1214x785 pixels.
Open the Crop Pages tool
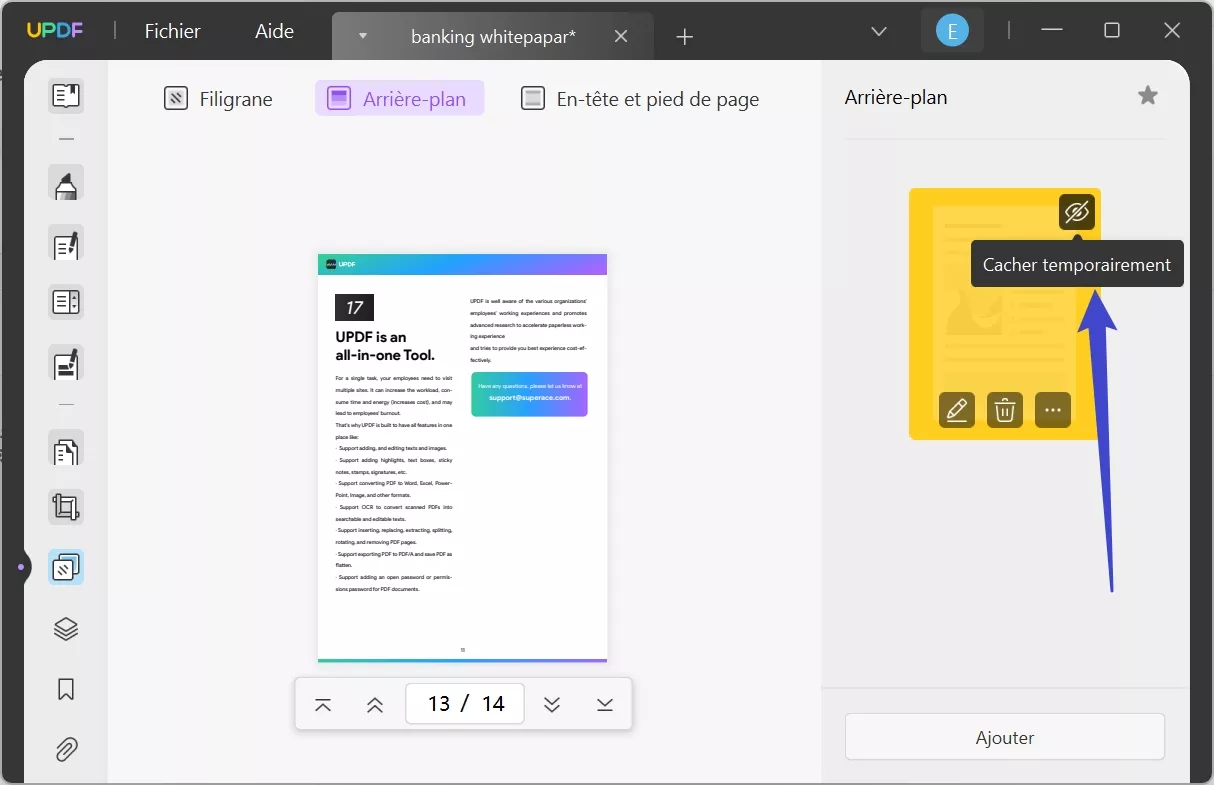tap(66, 508)
